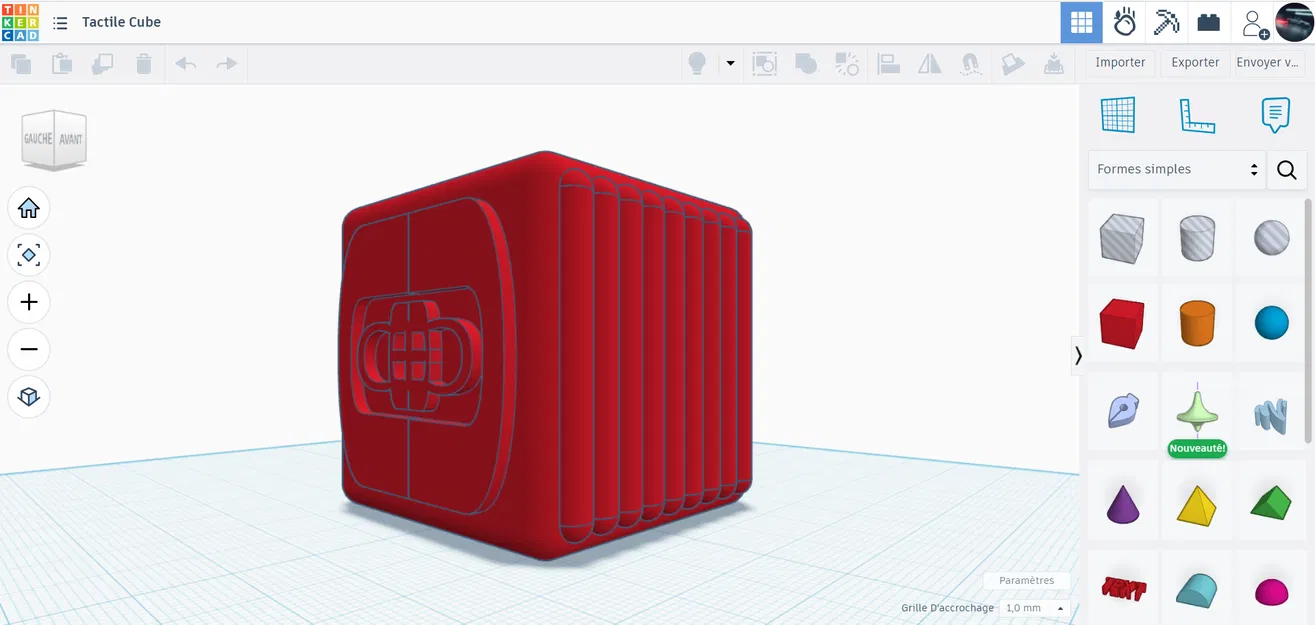Open Blocks view using the pickaxe icon
The width and height of the screenshot is (1315, 625).
point(1166,21)
